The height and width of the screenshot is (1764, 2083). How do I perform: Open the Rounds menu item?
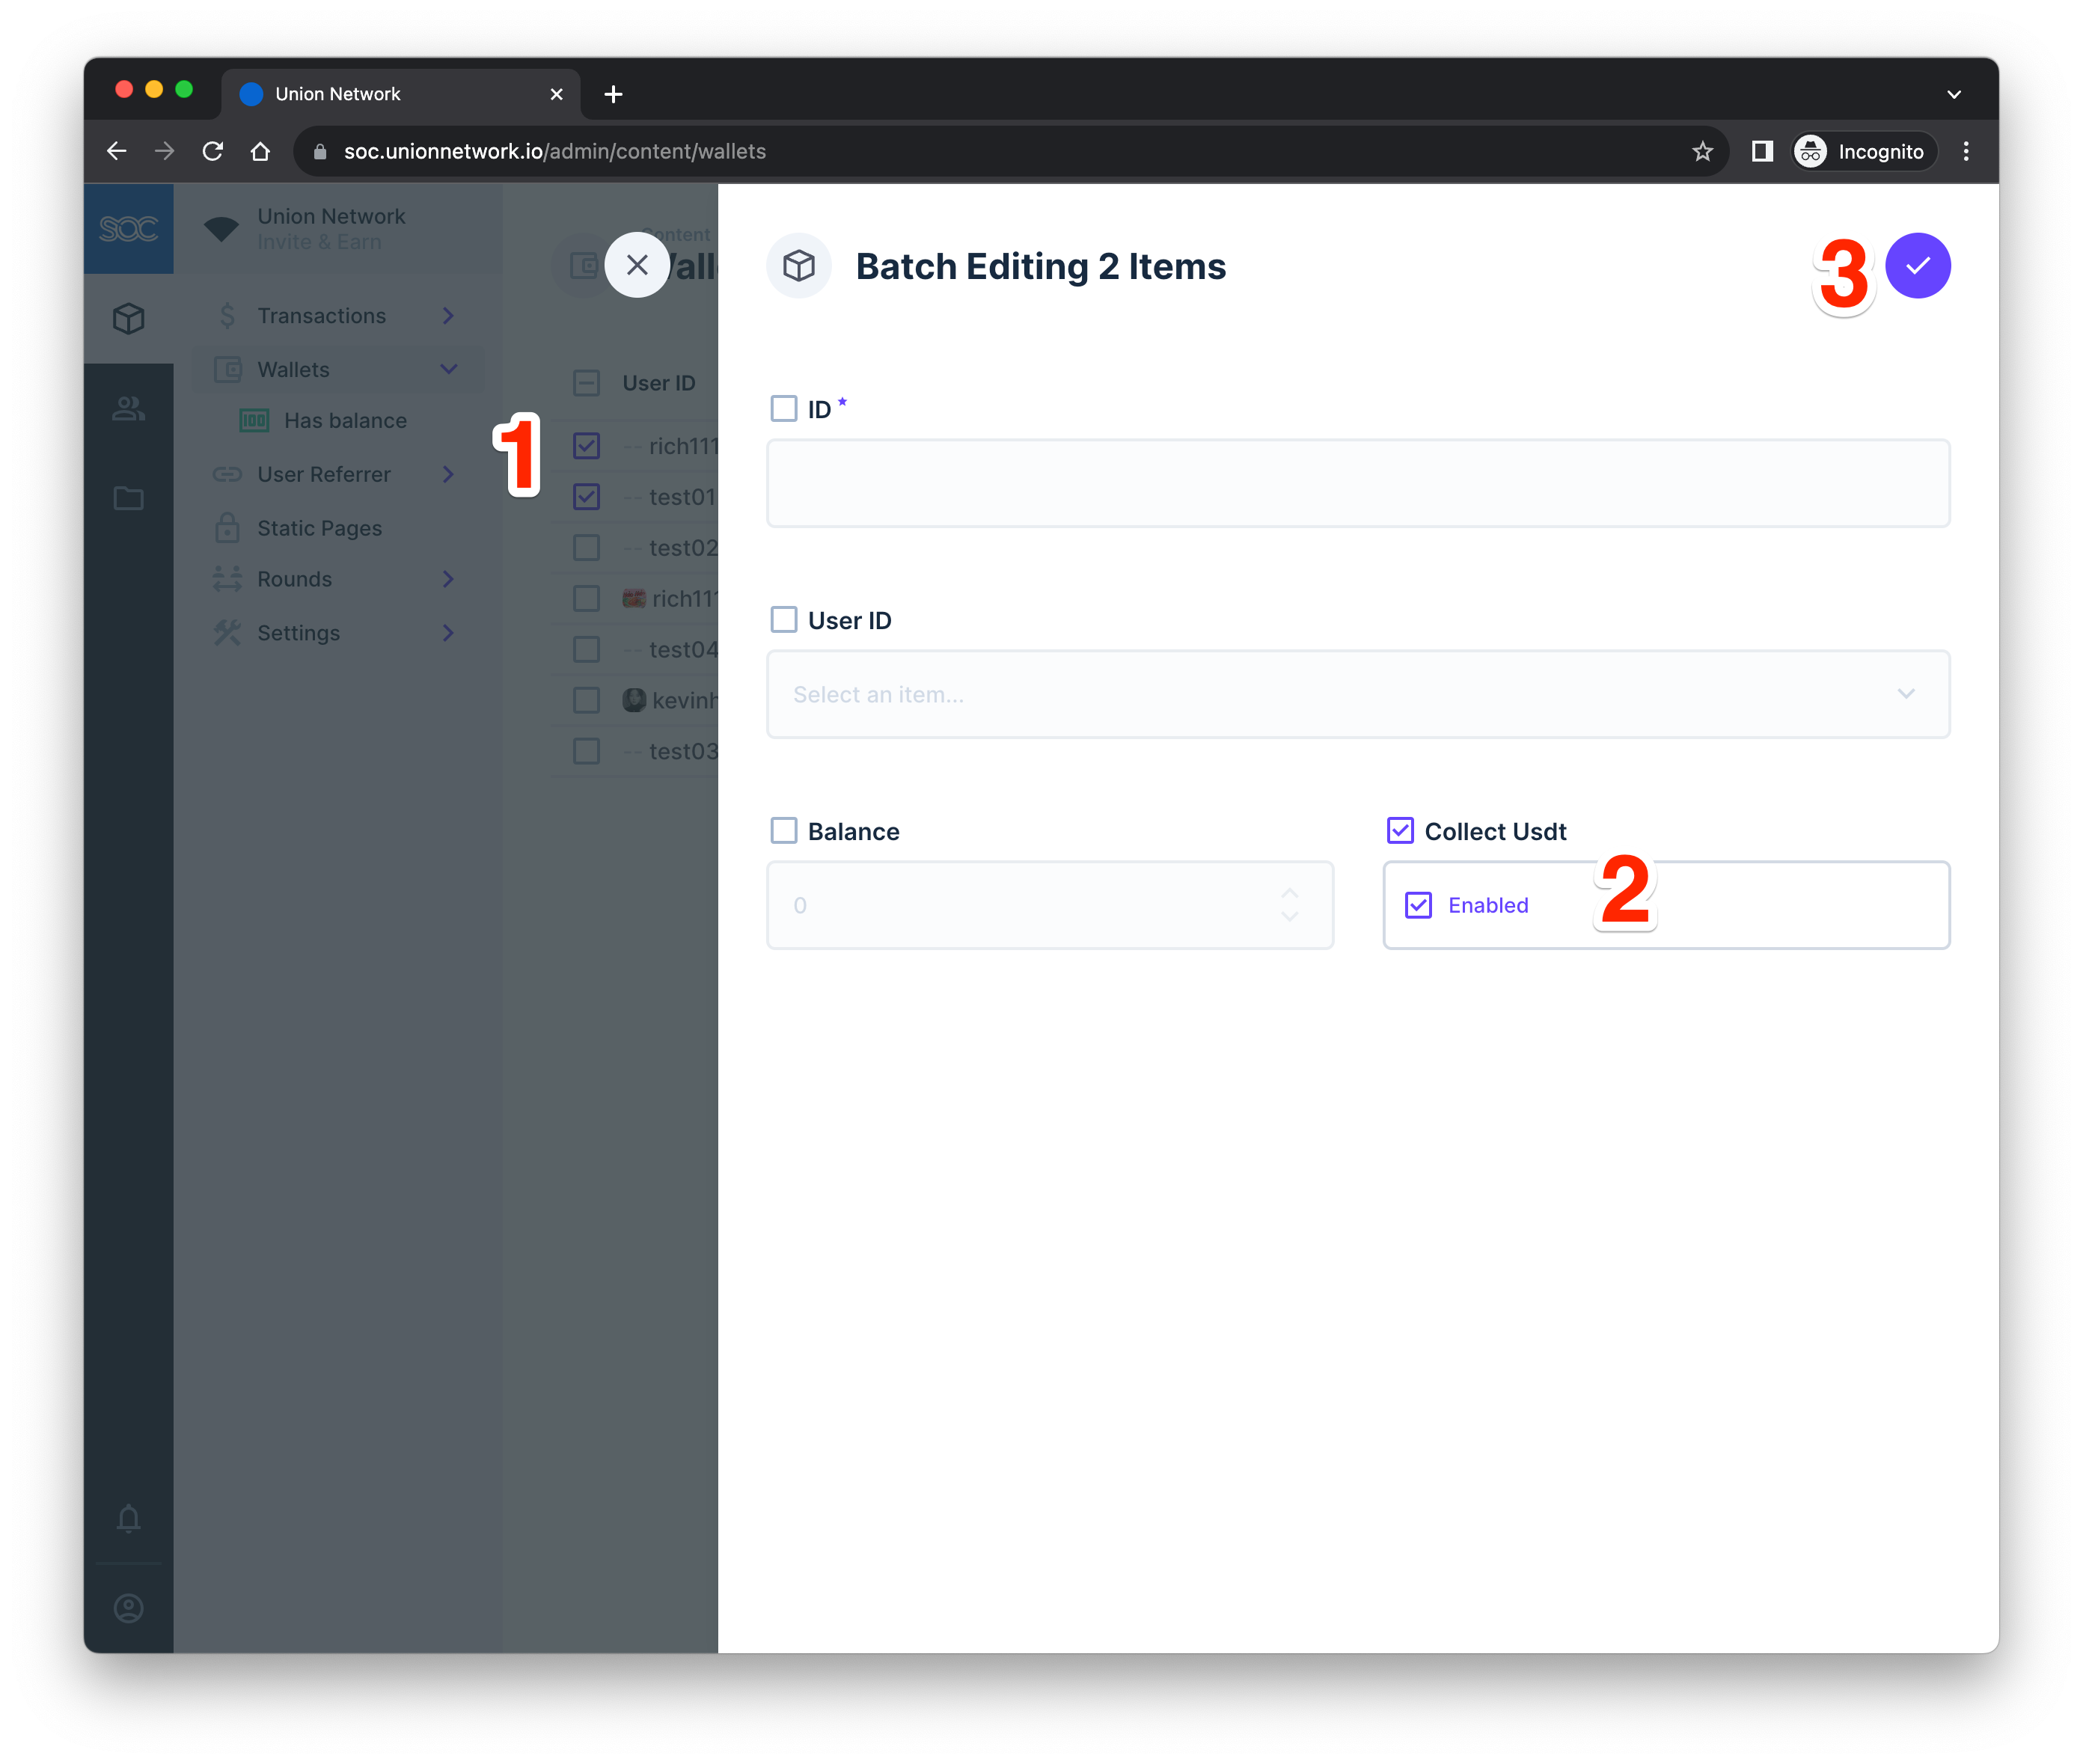tap(294, 578)
